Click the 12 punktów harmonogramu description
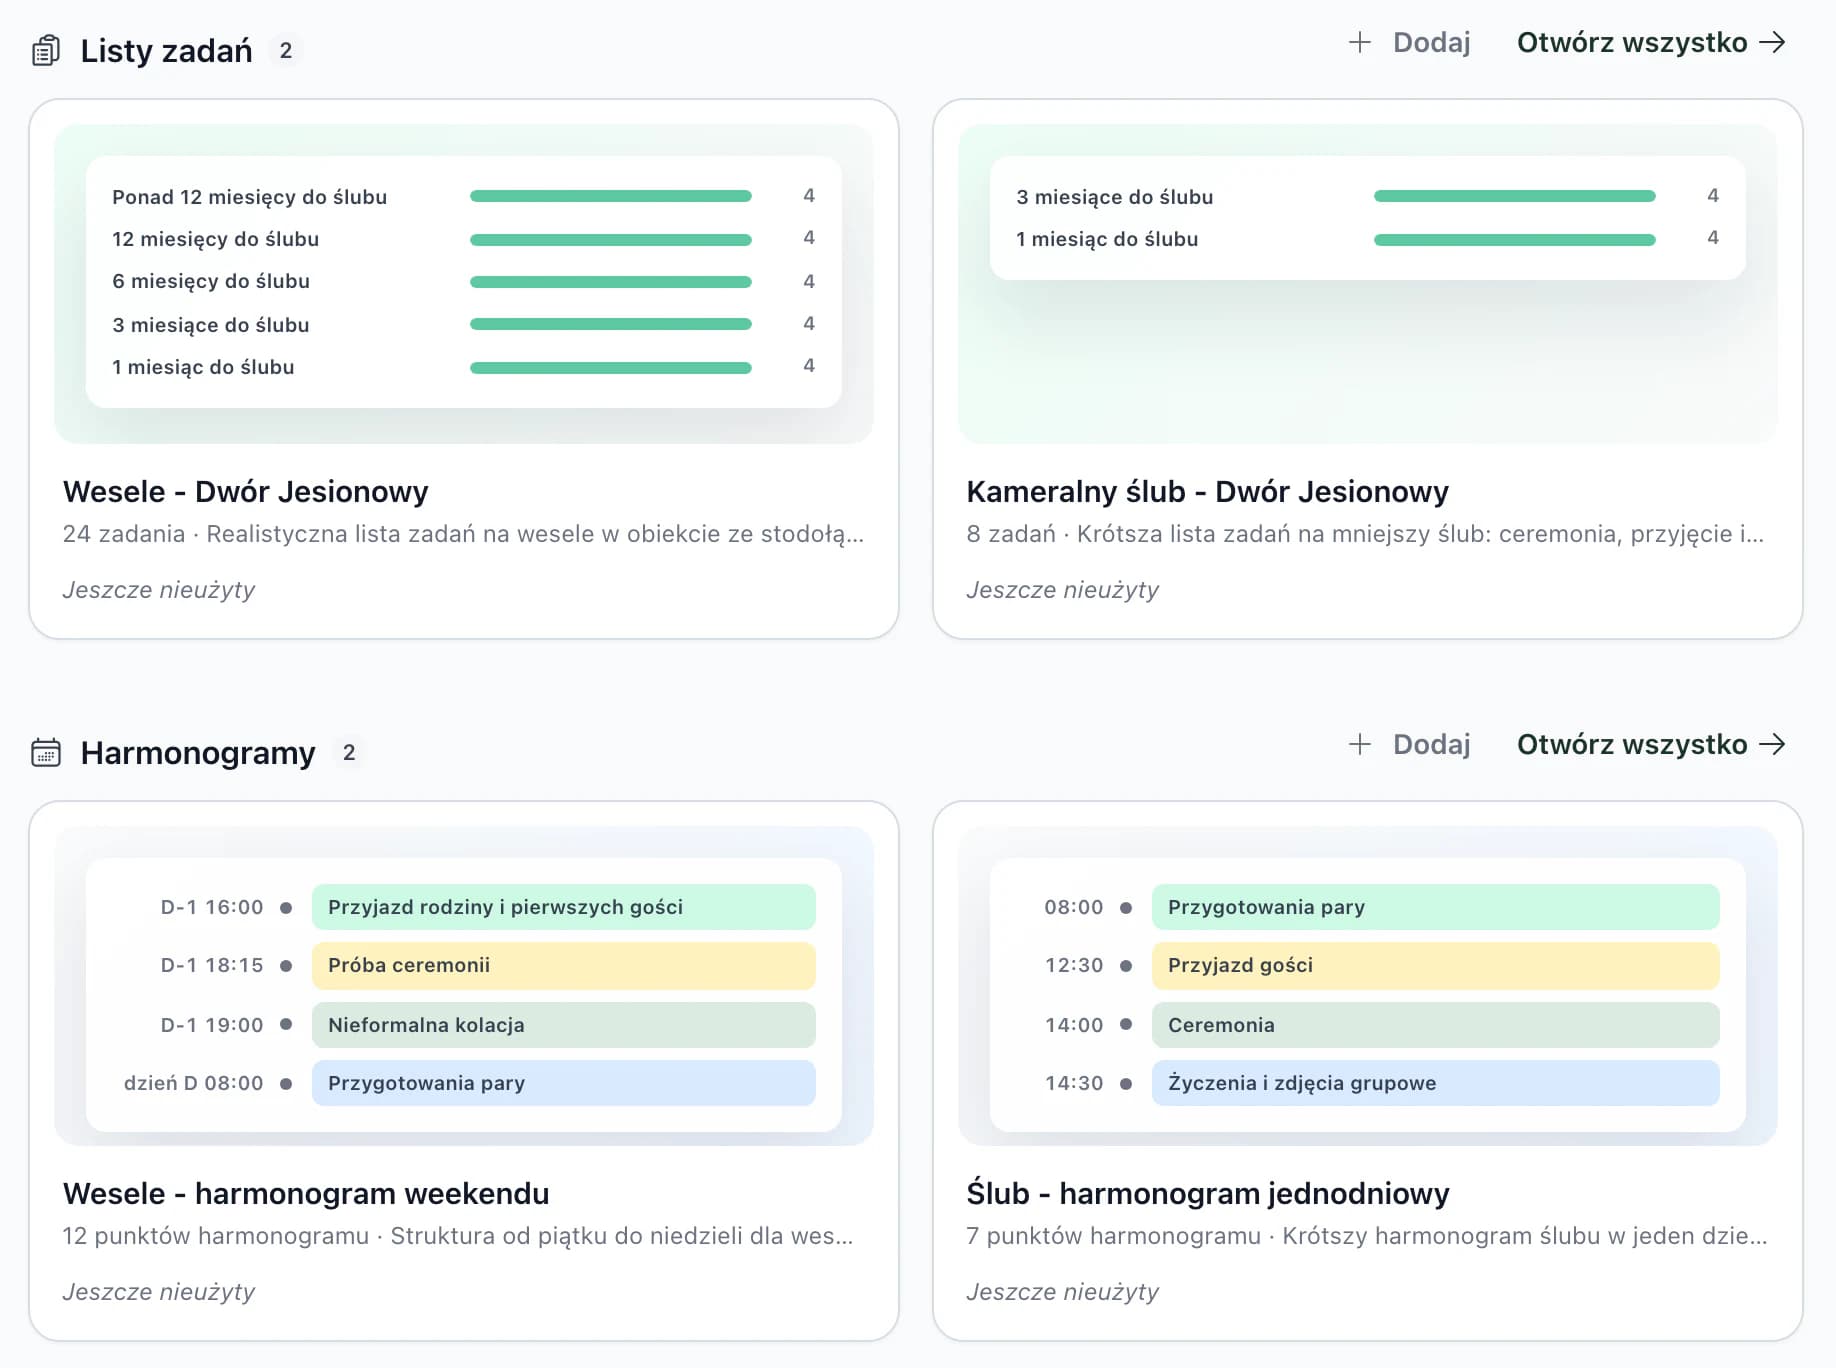This screenshot has height=1368, width=1836. click(458, 1236)
